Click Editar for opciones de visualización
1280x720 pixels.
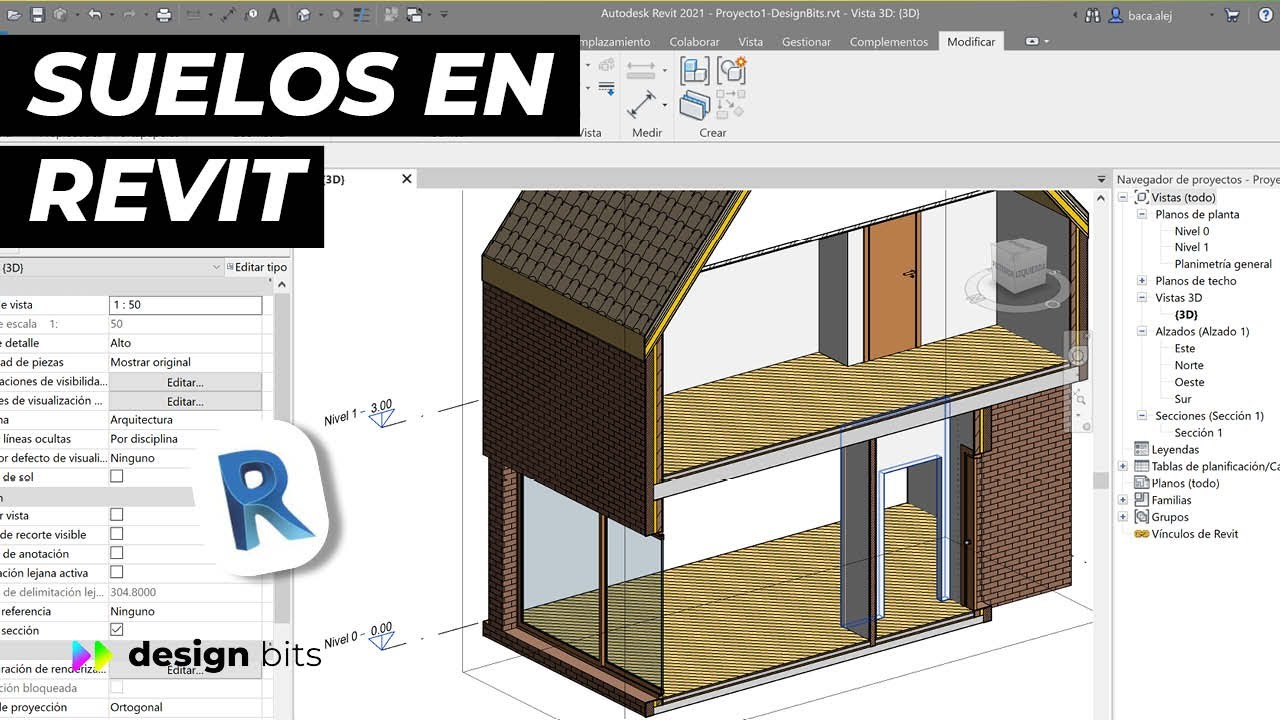coord(185,401)
